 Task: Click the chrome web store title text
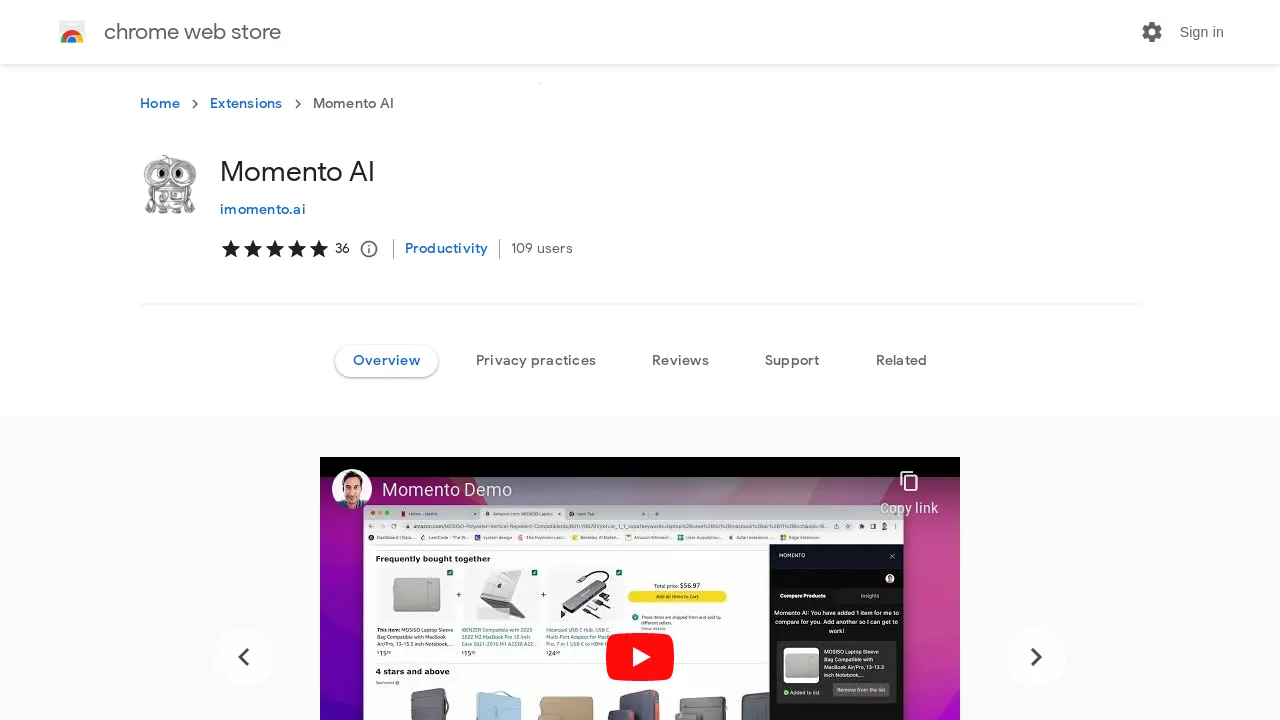tap(192, 32)
